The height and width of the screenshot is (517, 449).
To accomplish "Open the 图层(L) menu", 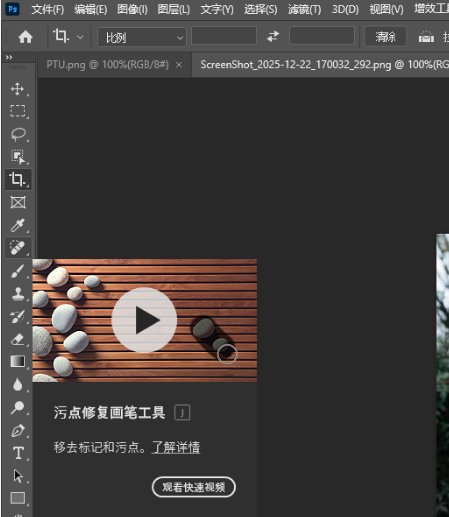I will (174, 9).
